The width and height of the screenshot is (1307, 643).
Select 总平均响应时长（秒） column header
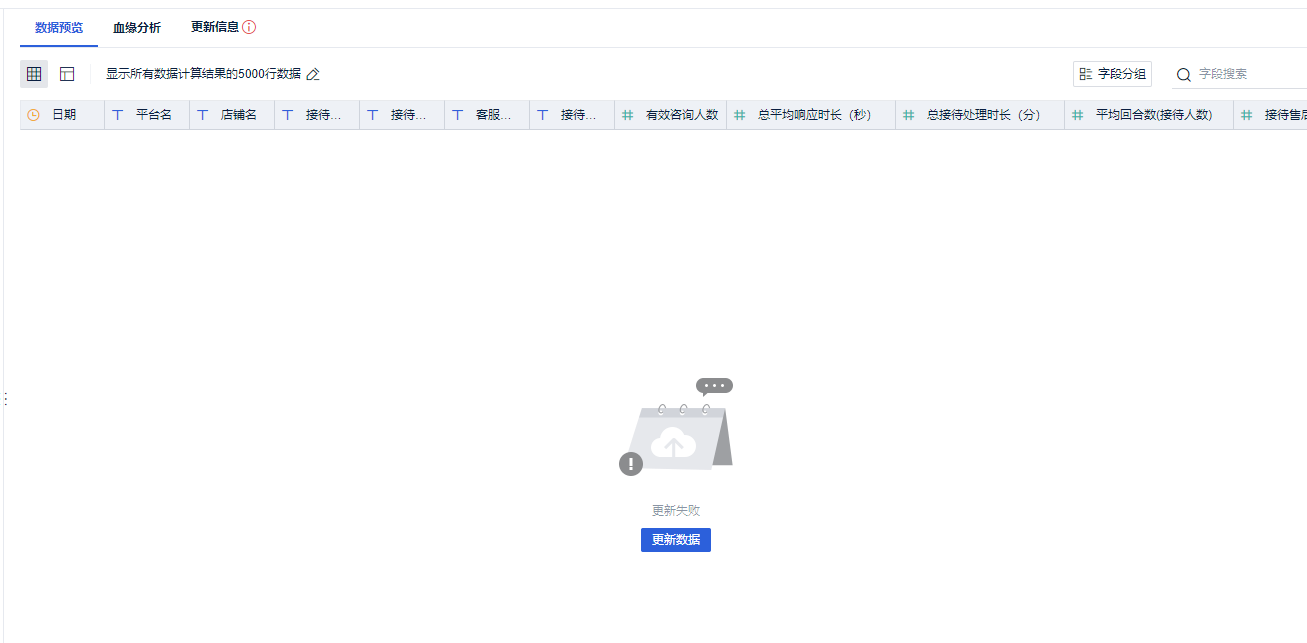(811, 115)
